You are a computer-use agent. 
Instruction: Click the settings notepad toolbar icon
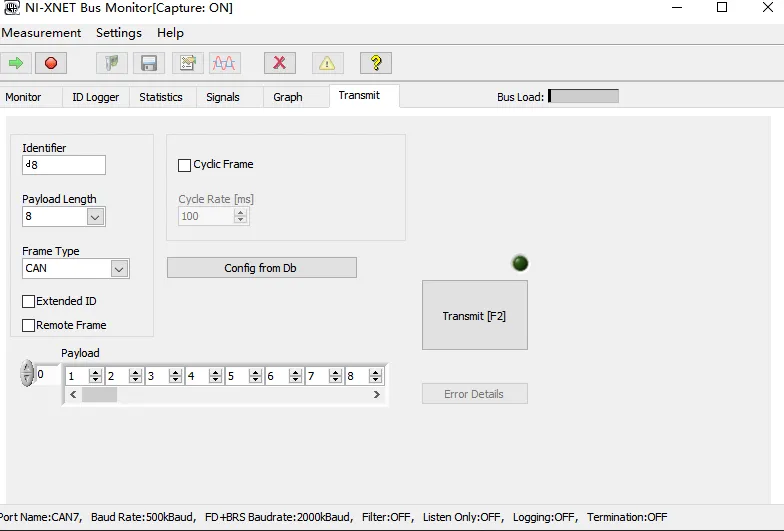coord(188,63)
